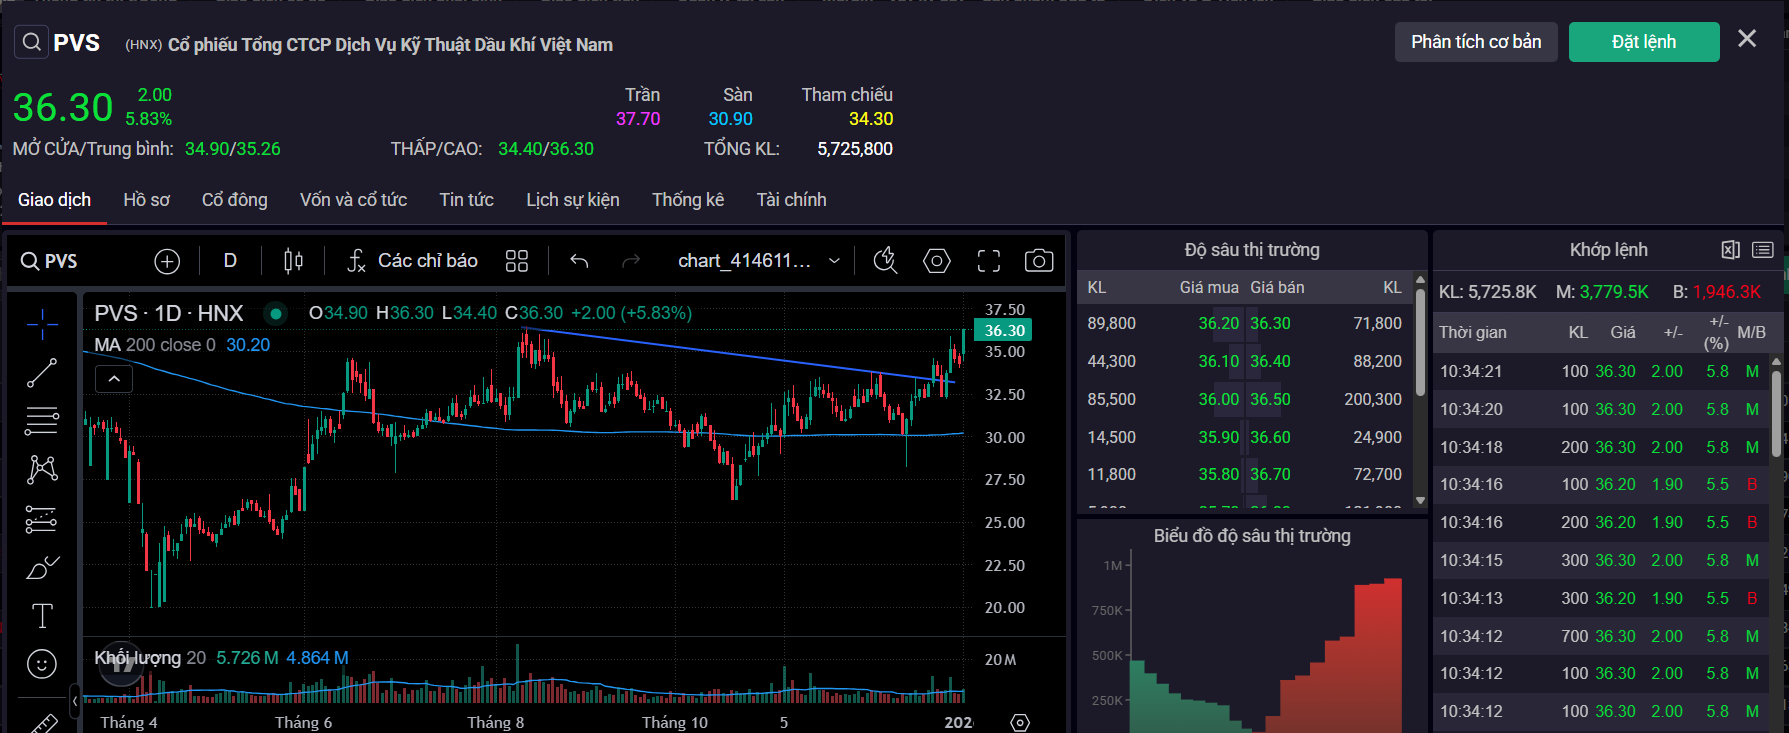Export matched orders to Excel
Image resolution: width=1789 pixels, height=733 pixels.
pyautogui.click(x=1731, y=250)
